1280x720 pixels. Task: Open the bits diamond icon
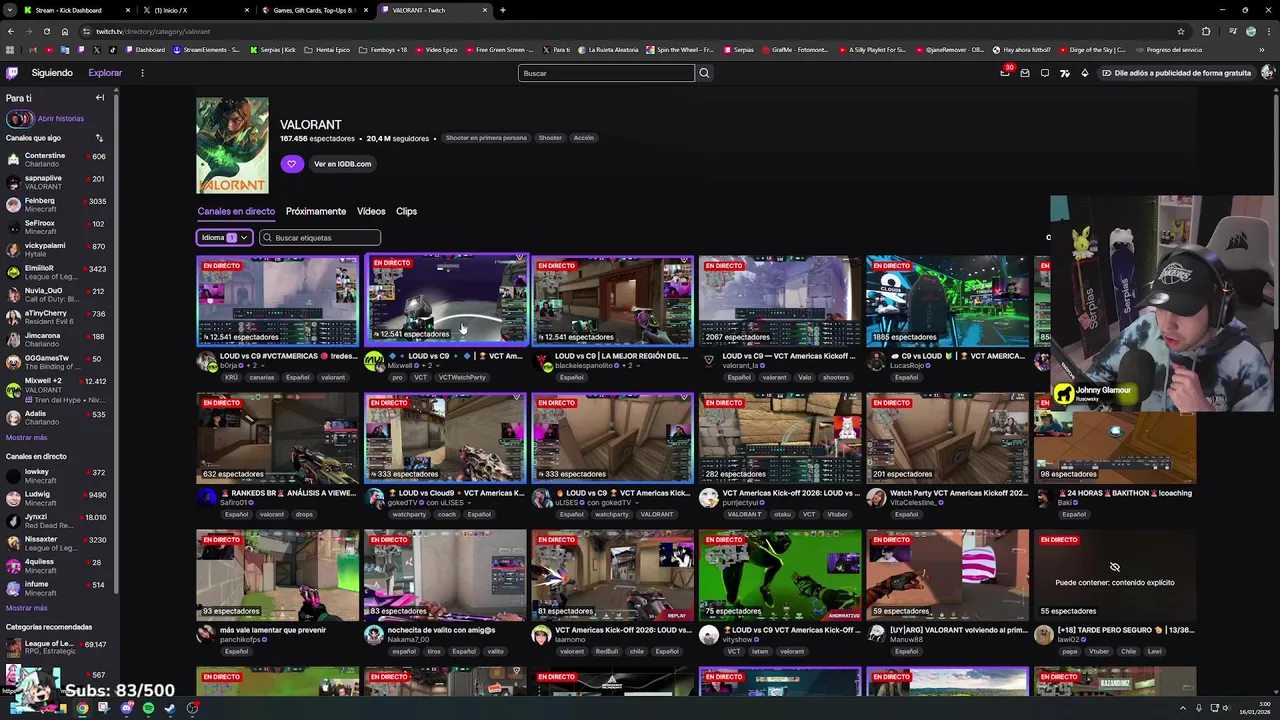point(1085,73)
